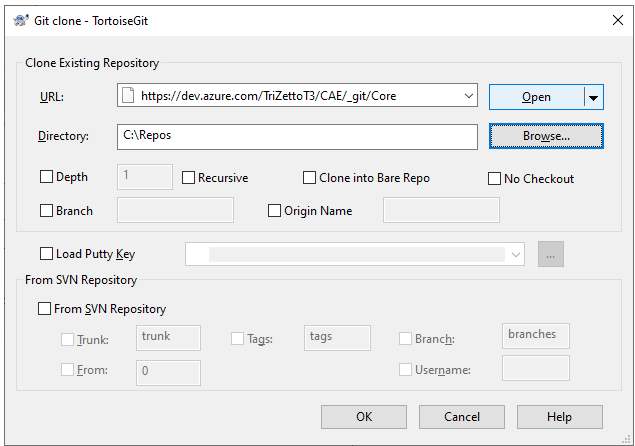635x446 pixels.
Task: Close the Git clone dialog
Action: click(x=612, y=17)
